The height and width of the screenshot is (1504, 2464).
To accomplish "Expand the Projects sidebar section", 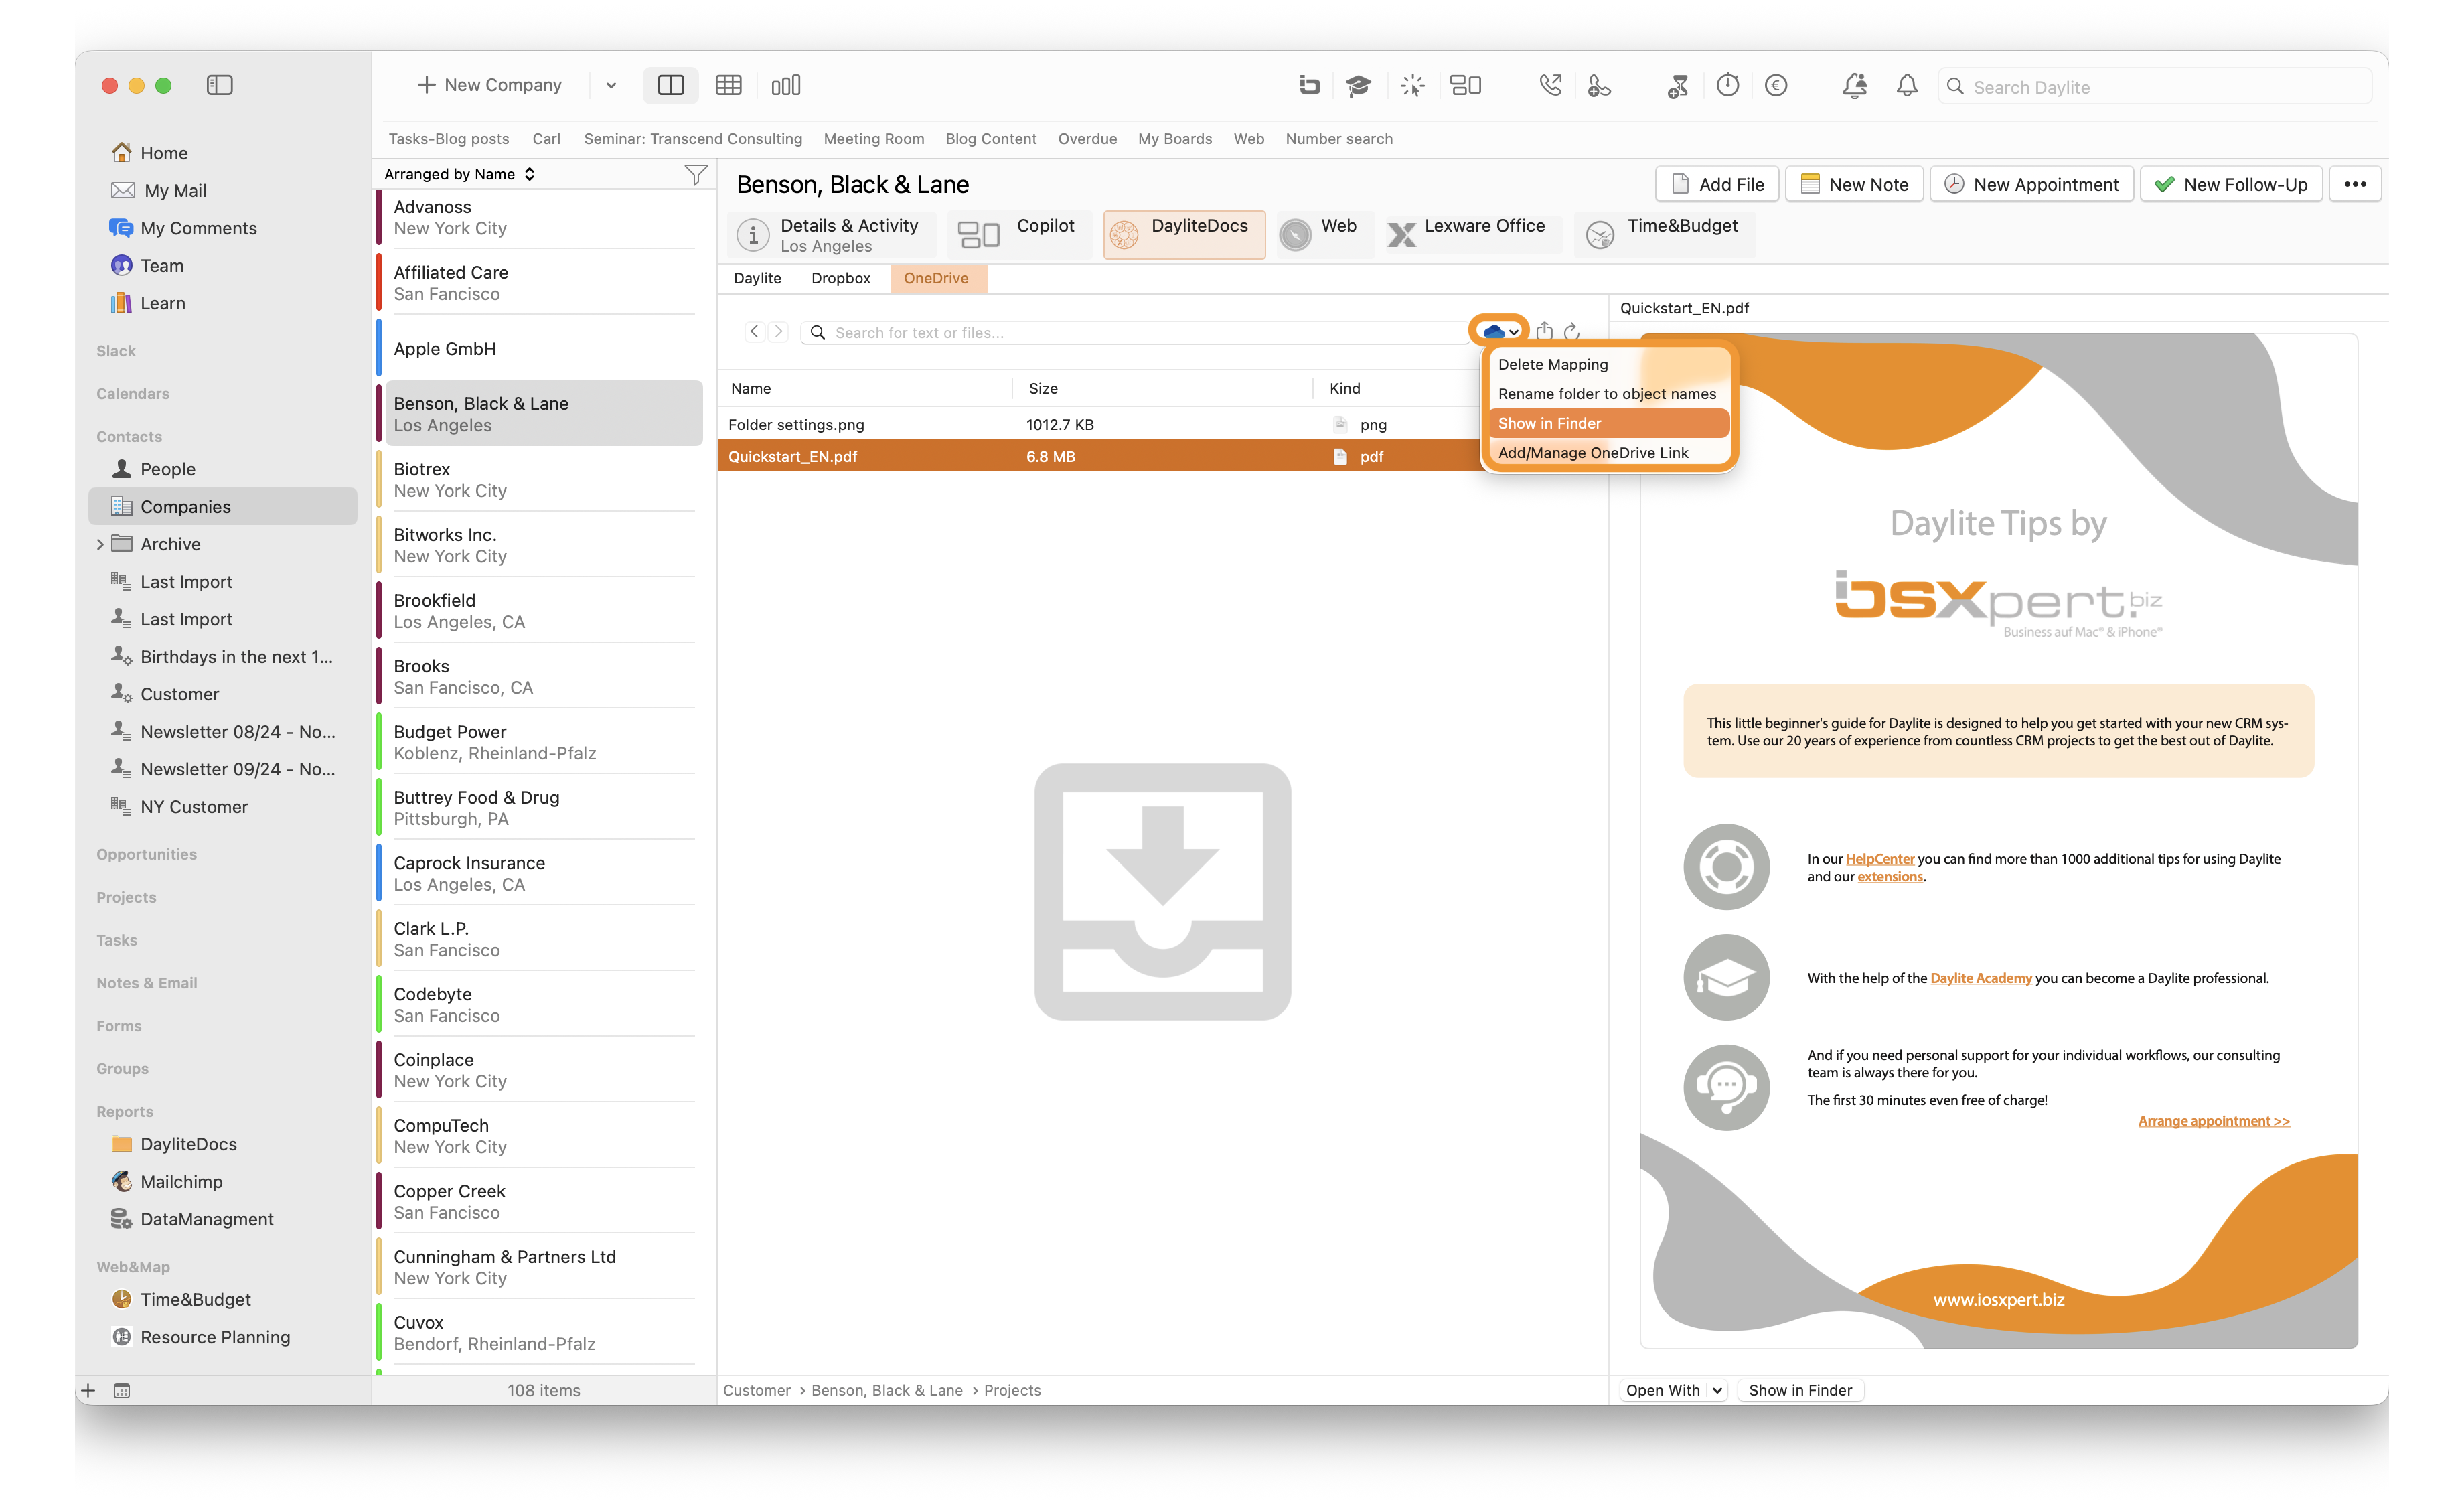I will pyautogui.click(x=126, y=897).
